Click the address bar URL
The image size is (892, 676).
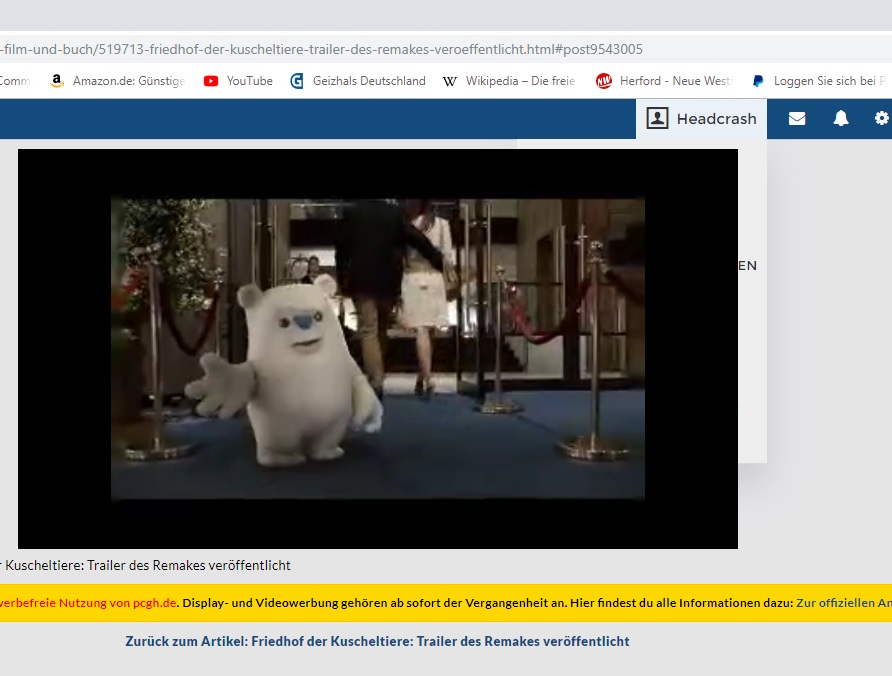click(x=321, y=50)
